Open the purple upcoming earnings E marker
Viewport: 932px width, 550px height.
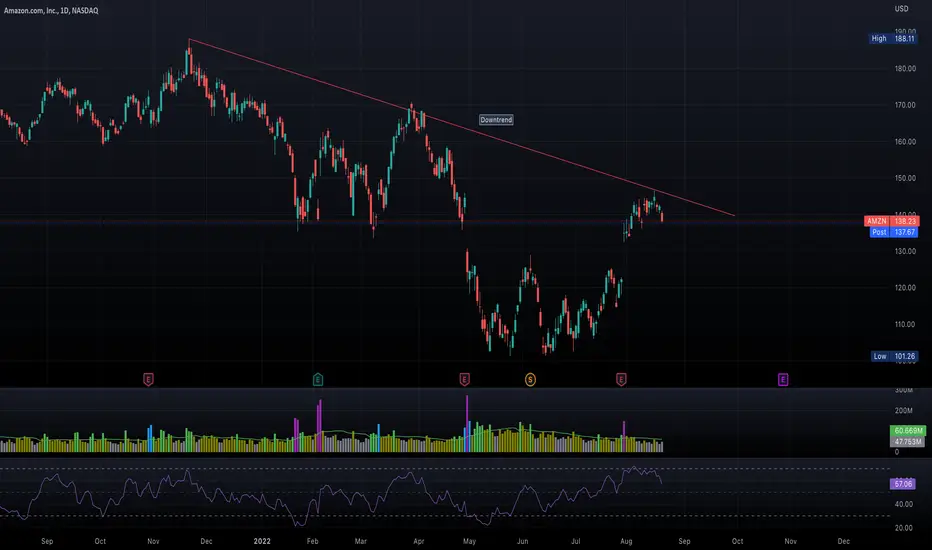(783, 379)
